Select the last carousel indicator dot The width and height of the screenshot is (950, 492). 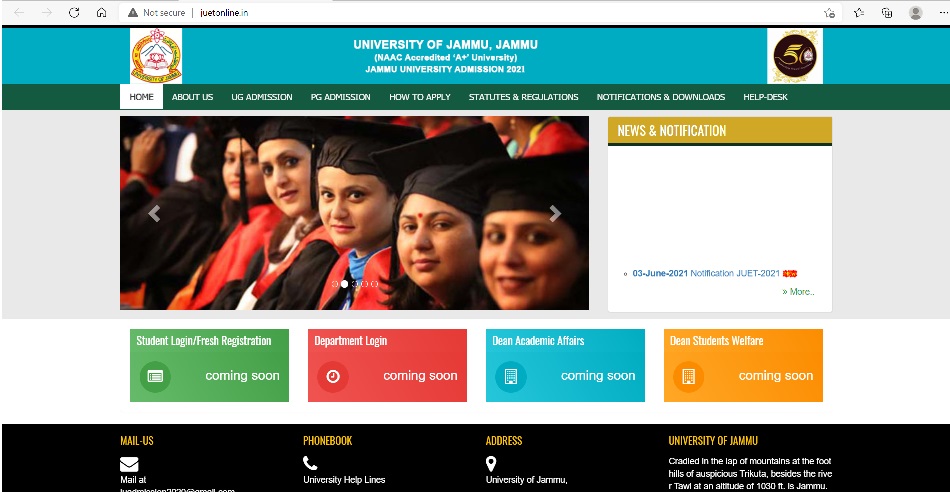(x=374, y=284)
